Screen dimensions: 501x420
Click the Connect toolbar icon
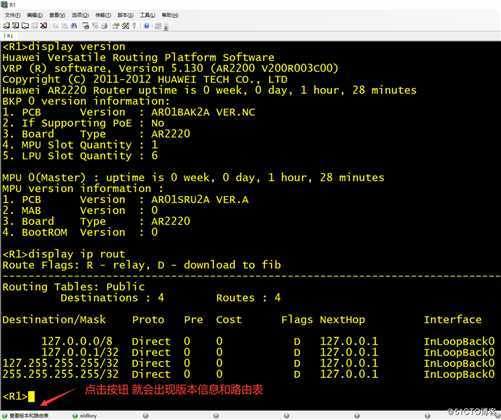(x=6, y=25)
